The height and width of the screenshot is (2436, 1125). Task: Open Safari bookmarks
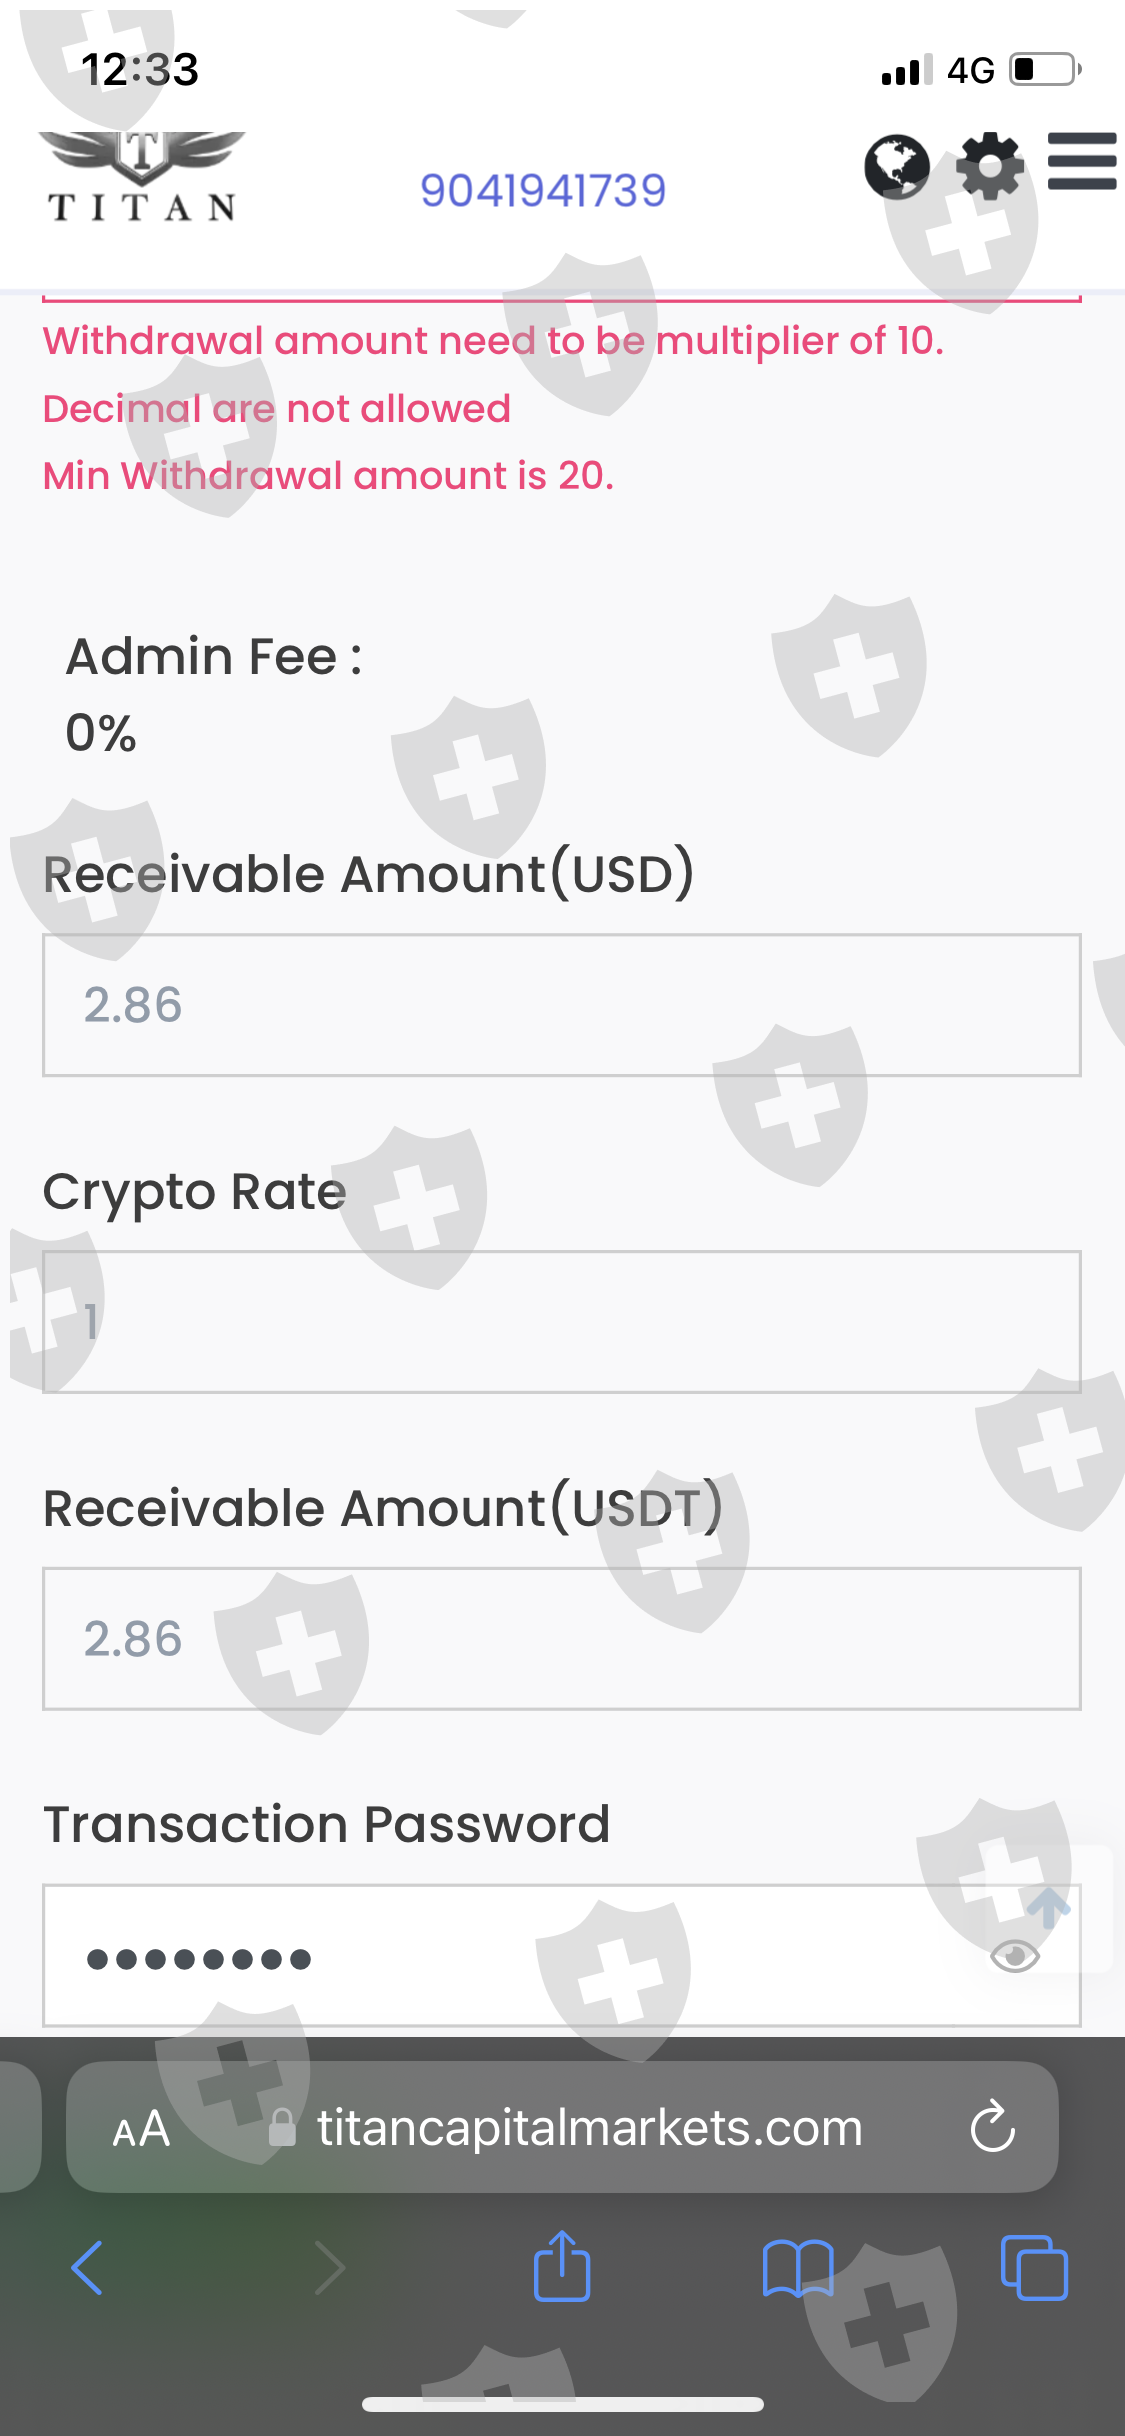[797, 2268]
